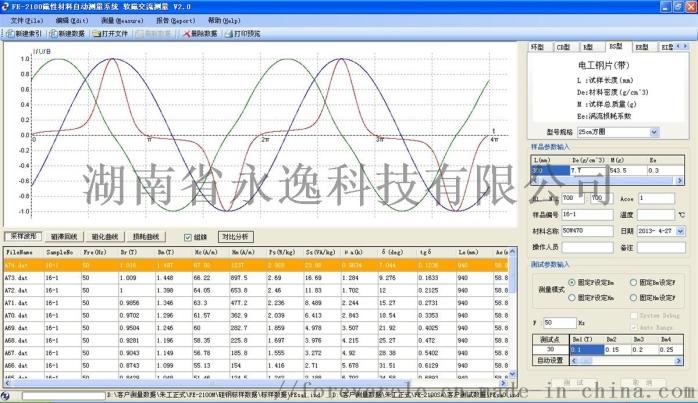Click the M(g) cell showing 543.5
The height and width of the screenshot is (403, 698).
(x=630, y=171)
